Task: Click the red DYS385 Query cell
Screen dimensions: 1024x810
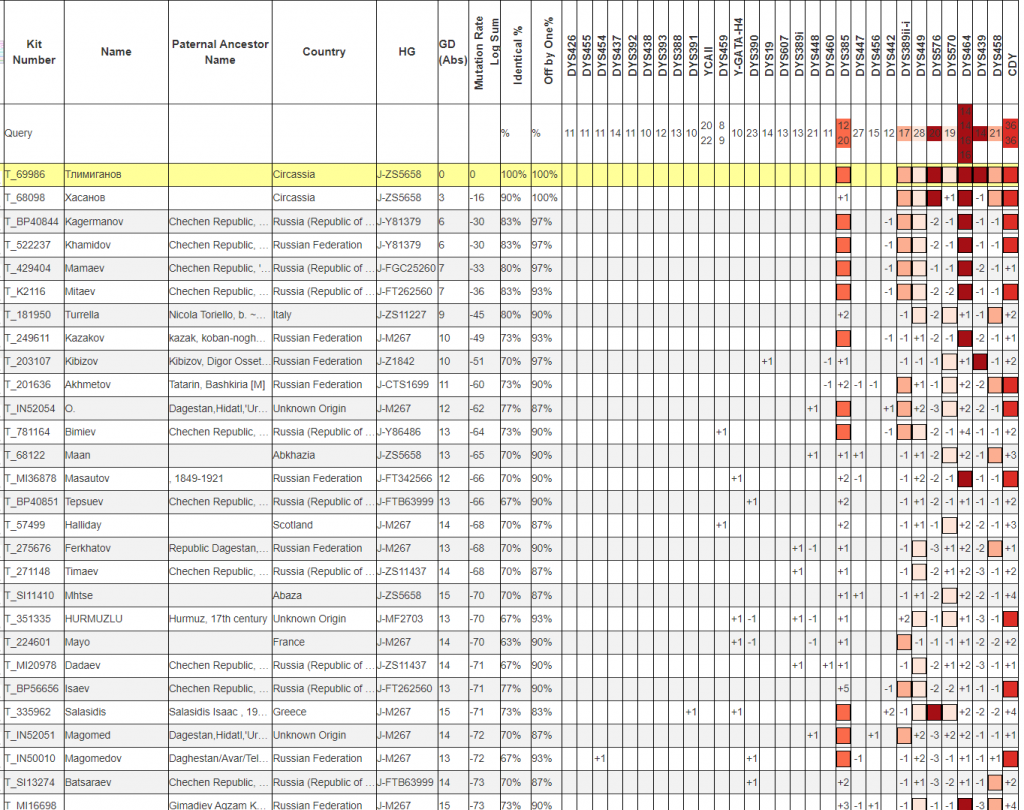Action: point(843,133)
